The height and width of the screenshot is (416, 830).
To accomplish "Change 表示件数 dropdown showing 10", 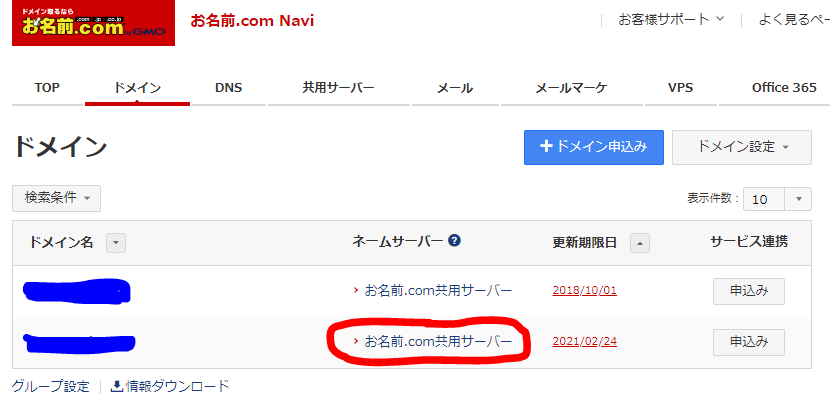I will point(776,199).
